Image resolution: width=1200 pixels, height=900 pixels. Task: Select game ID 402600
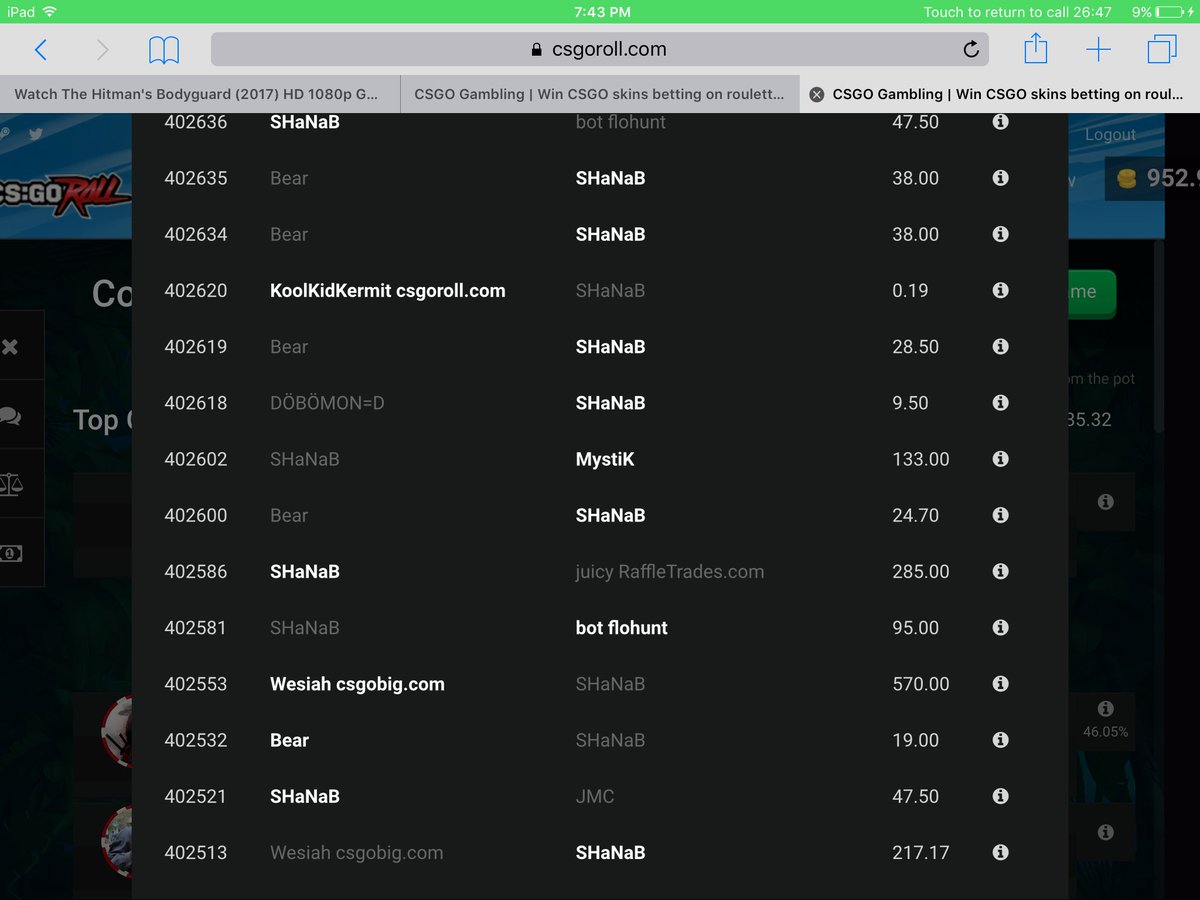click(x=196, y=515)
